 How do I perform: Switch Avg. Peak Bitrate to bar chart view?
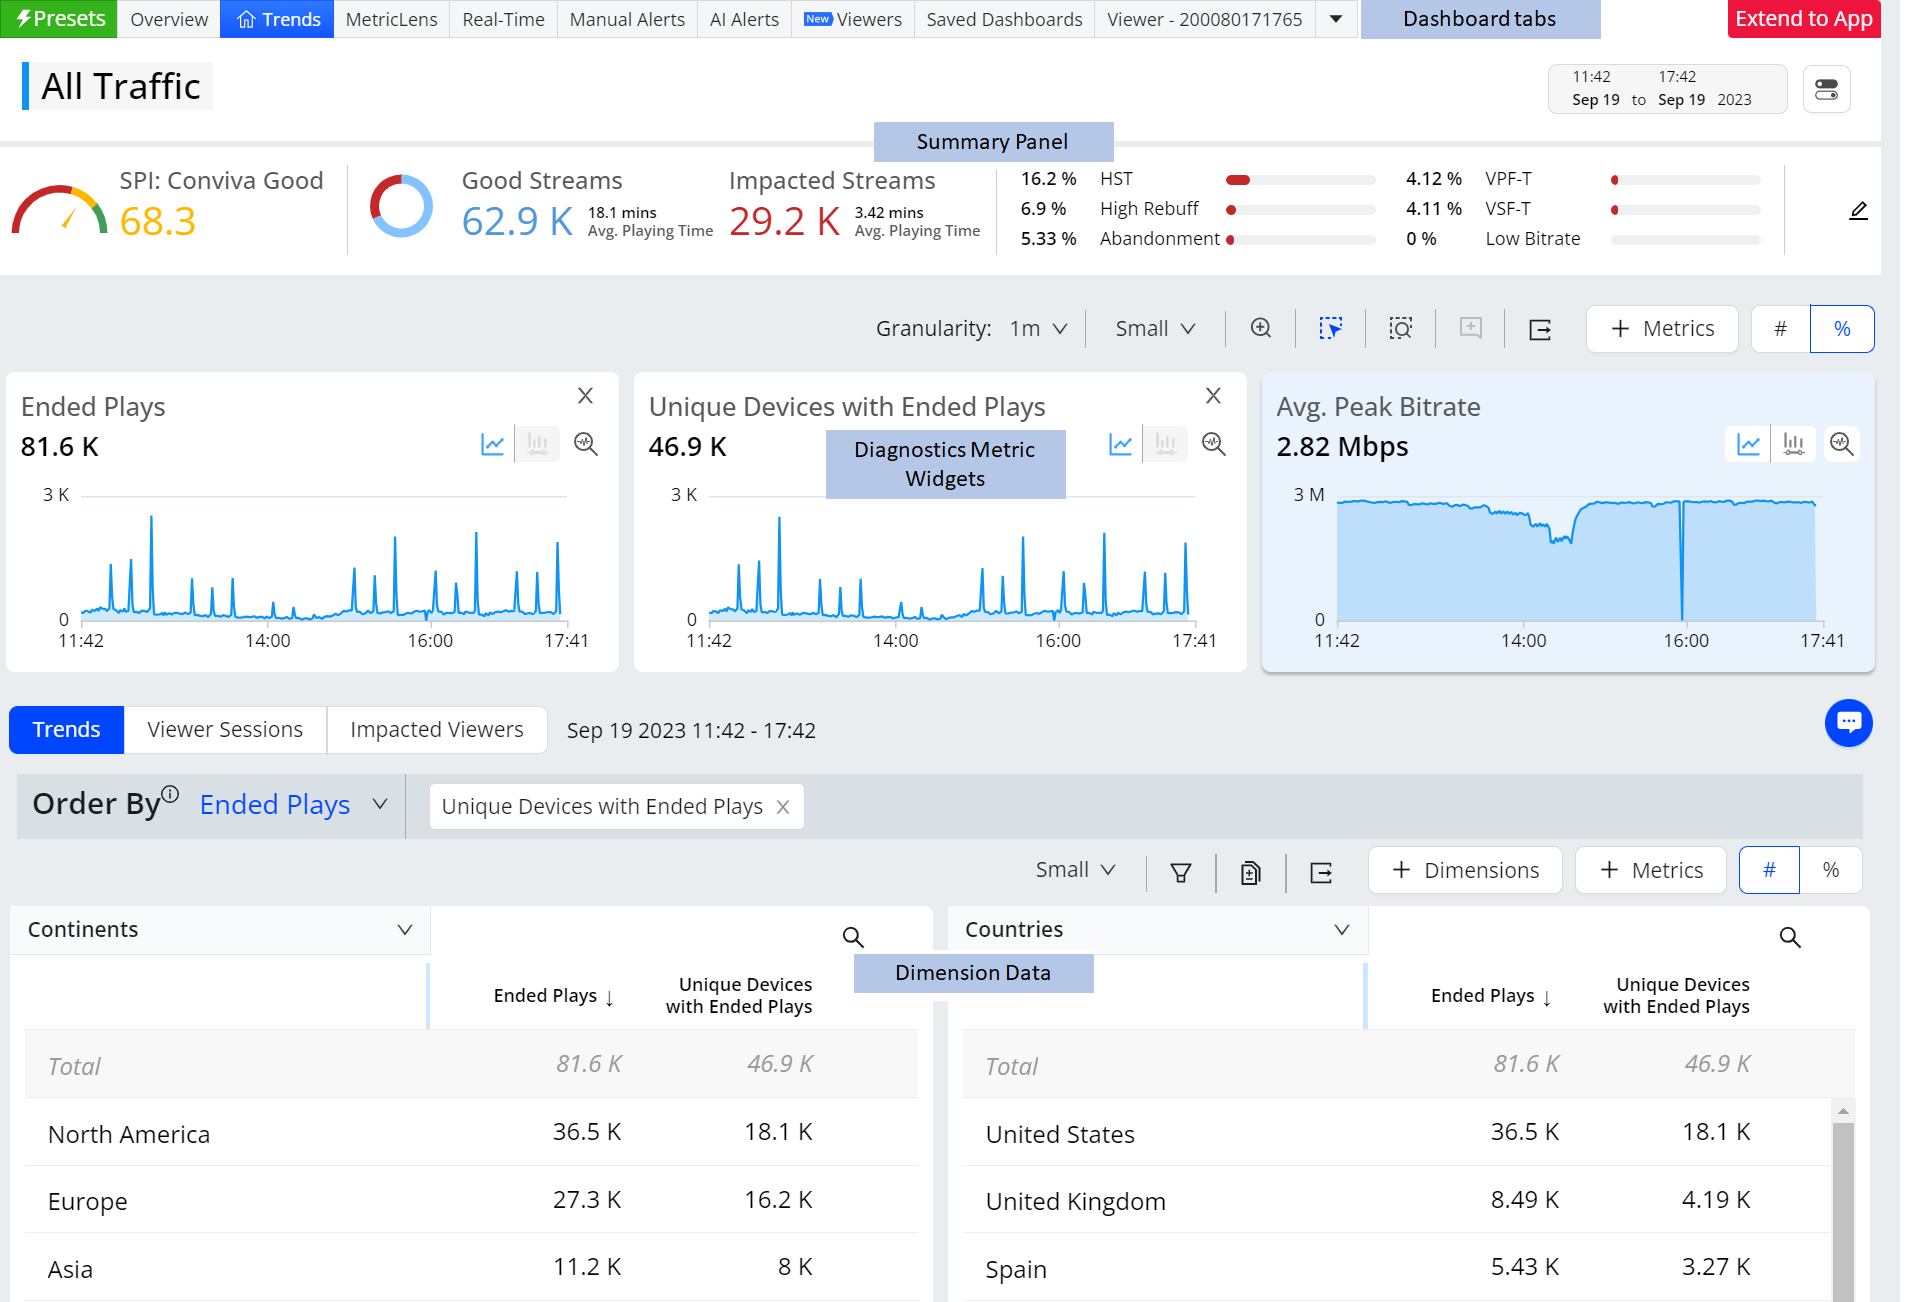click(1794, 444)
